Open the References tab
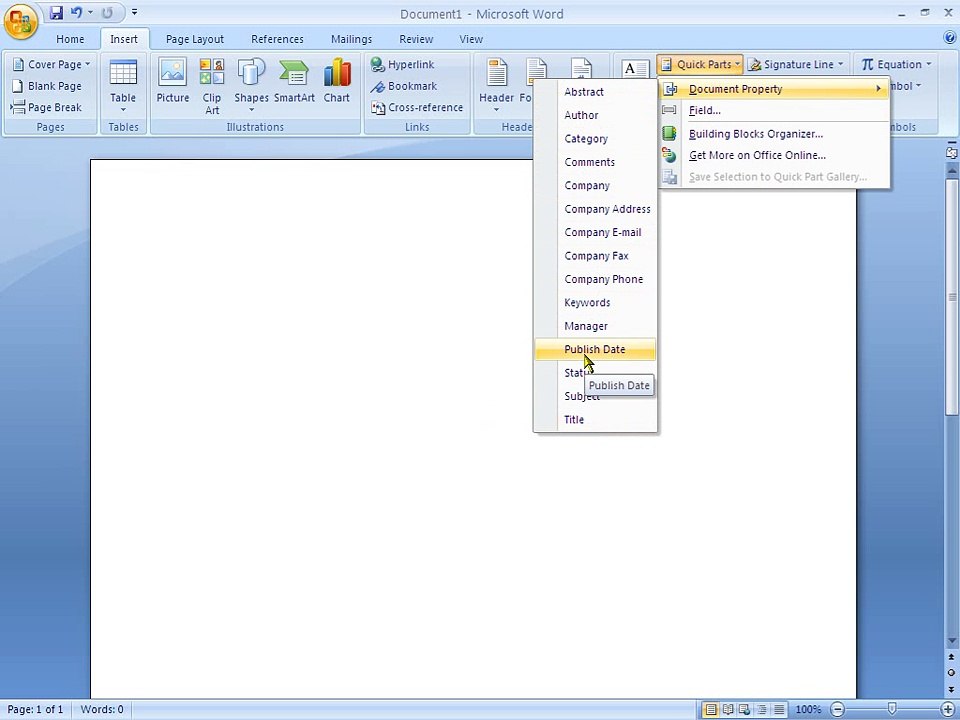 (277, 39)
